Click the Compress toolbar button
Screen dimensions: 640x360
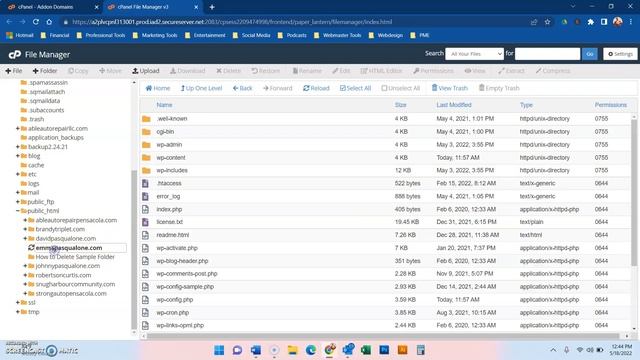(x=553, y=71)
